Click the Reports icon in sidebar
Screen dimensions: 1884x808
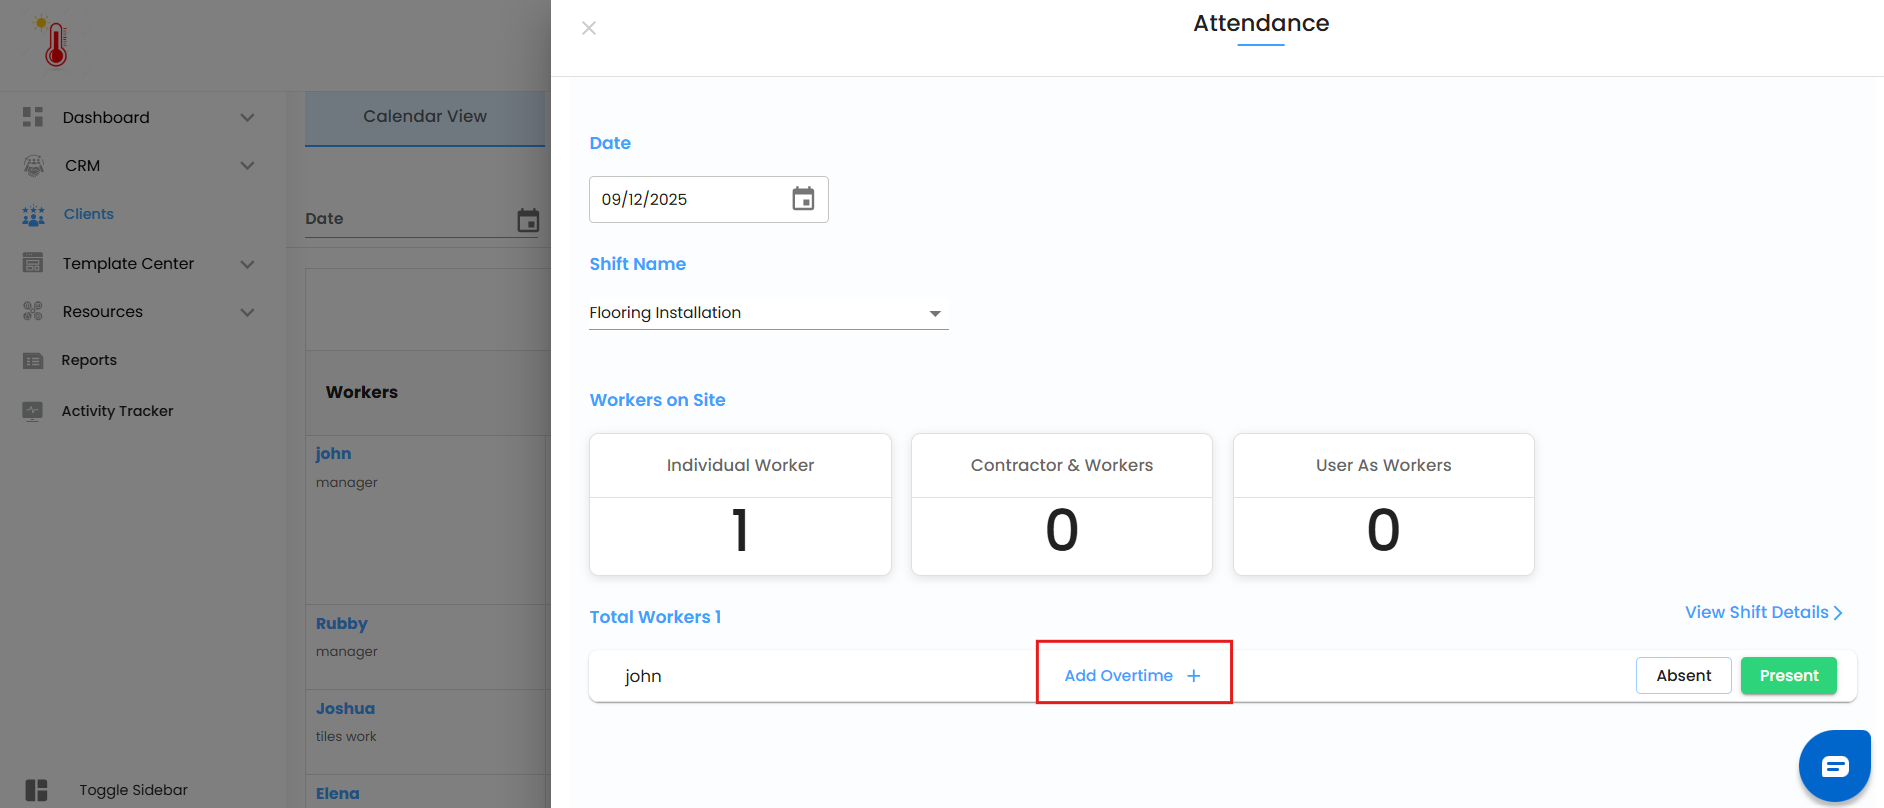pos(33,361)
